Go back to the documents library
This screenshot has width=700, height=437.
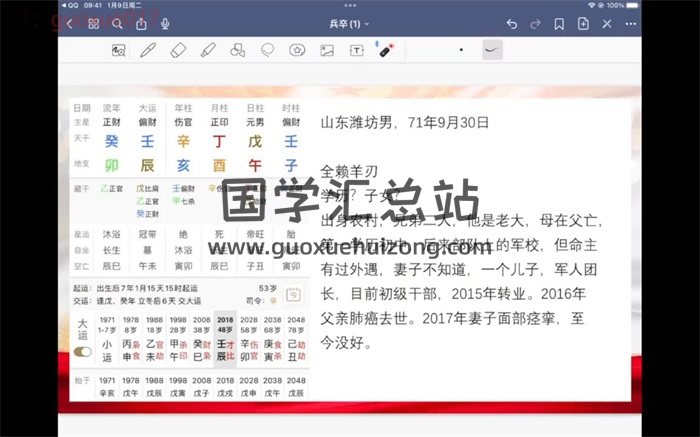pyautogui.click(x=69, y=23)
